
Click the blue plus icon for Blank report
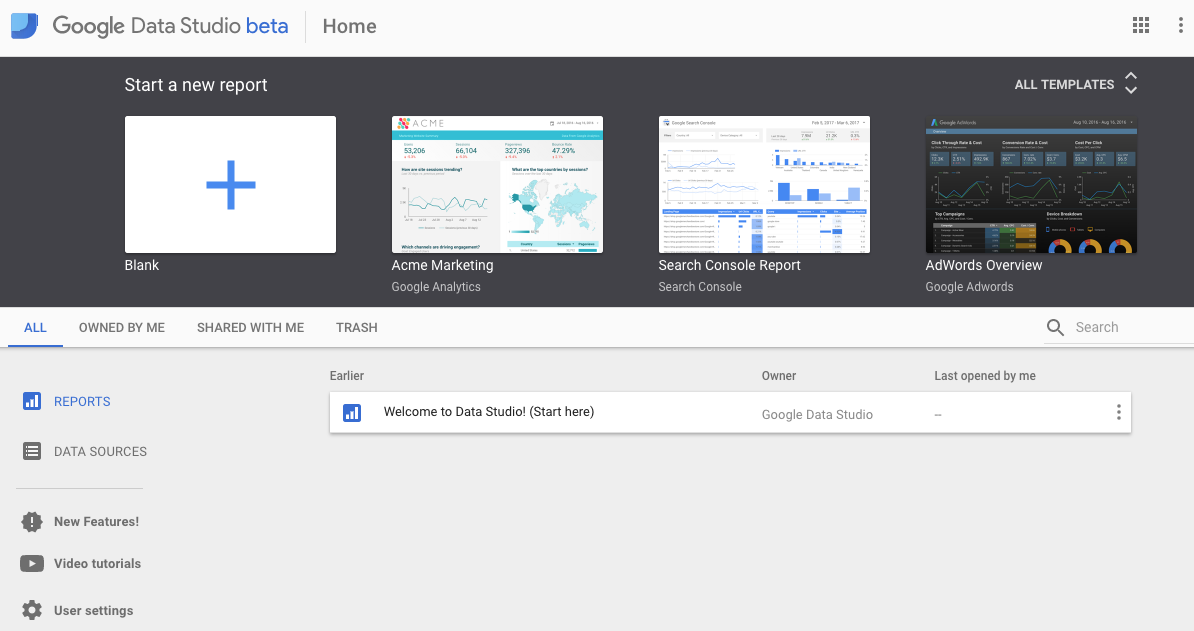230,185
